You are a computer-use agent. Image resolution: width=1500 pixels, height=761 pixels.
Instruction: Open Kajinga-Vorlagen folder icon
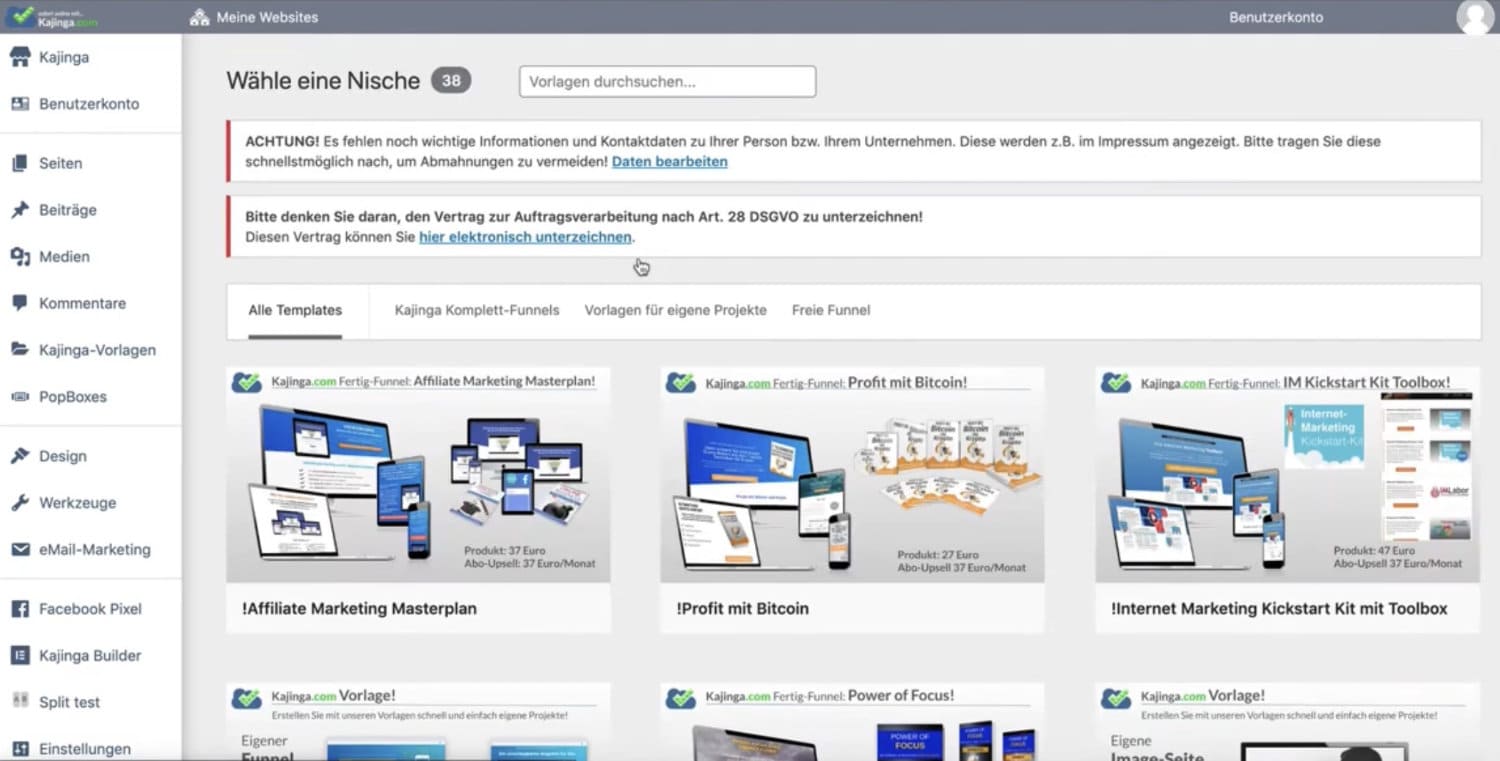(20, 350)
